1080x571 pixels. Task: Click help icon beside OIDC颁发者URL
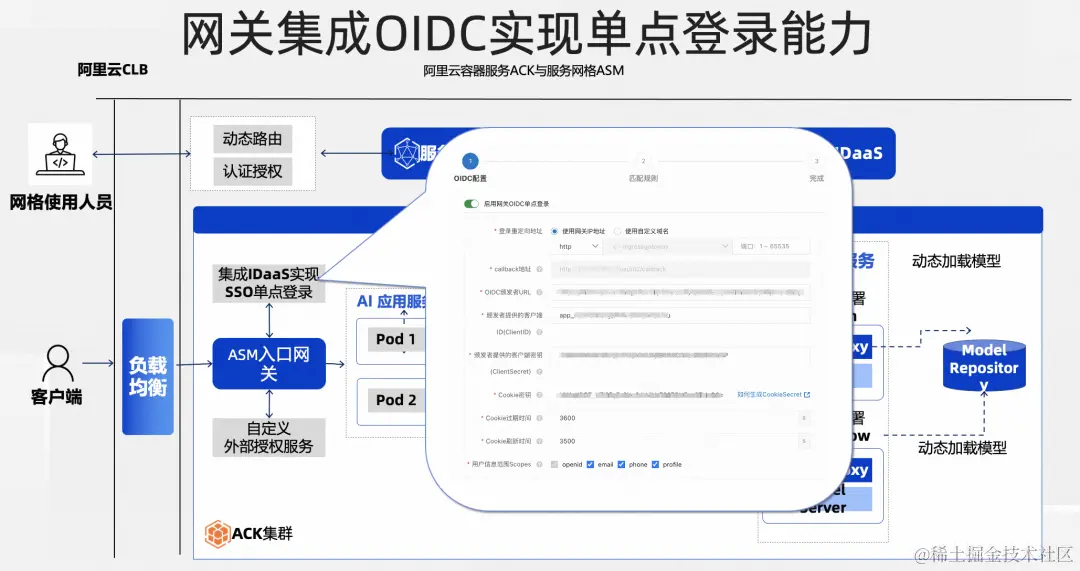[539, 292]
